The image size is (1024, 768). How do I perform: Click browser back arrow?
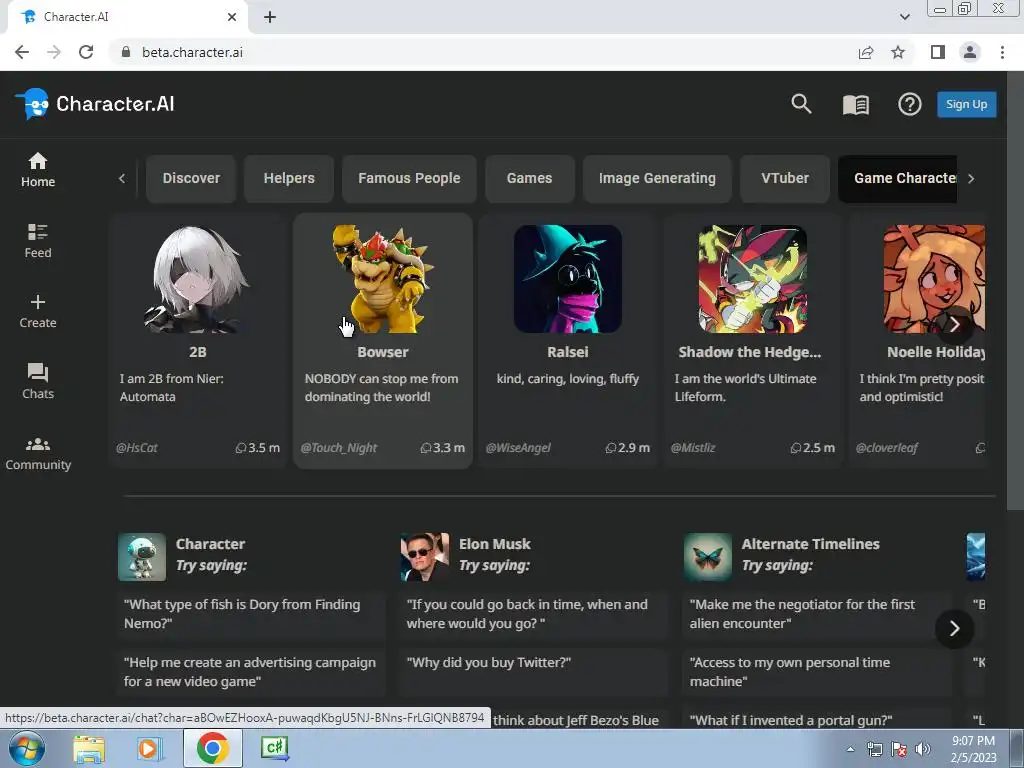pyautogui.click(x=22, y=52)
